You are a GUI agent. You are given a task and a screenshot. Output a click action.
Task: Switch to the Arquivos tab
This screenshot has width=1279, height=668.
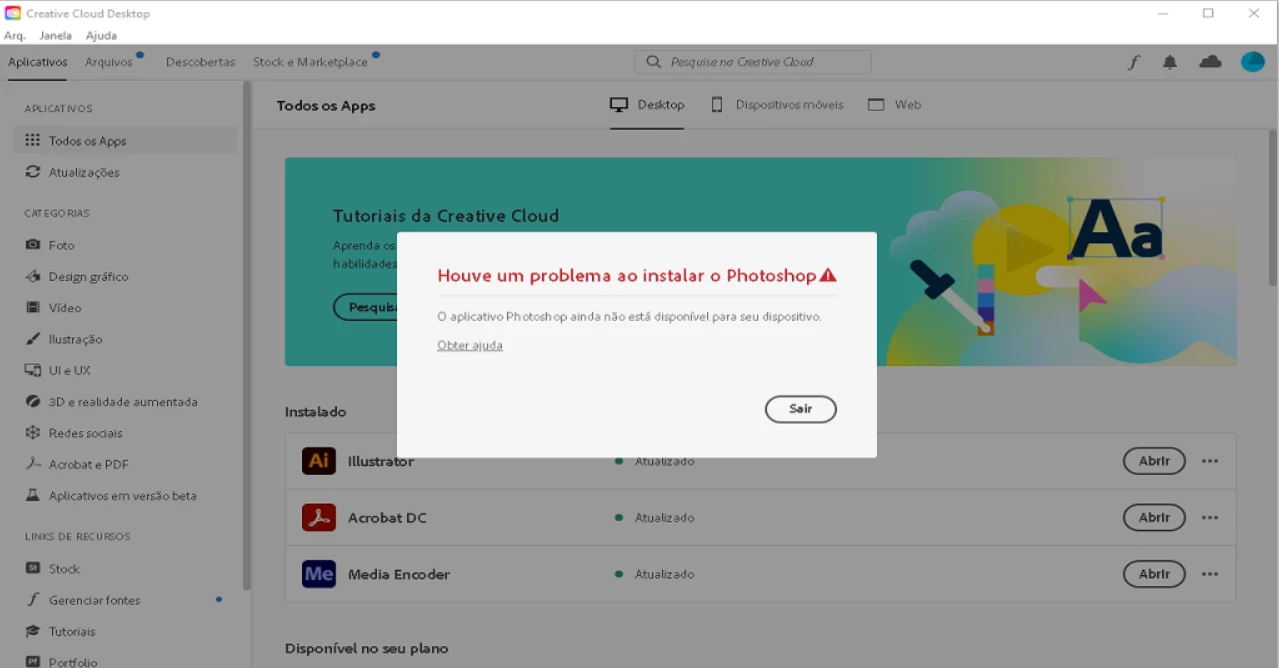109,62
